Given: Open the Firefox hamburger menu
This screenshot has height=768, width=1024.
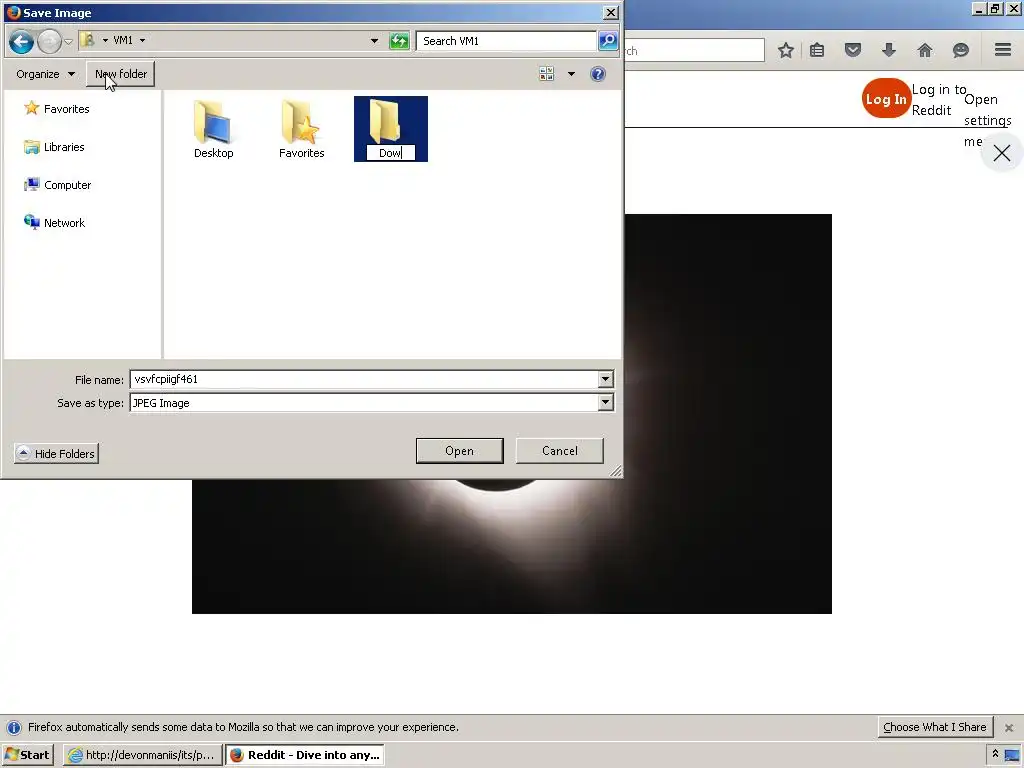Looking at the screenshot, I should [x=1003, y=50].
